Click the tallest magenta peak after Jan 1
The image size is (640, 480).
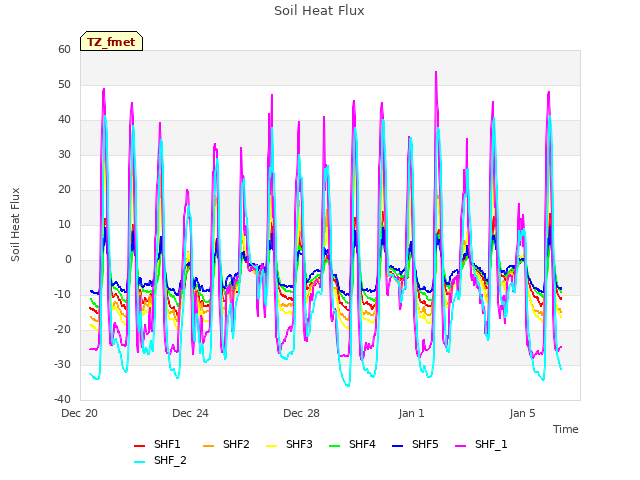click(436, 72)
